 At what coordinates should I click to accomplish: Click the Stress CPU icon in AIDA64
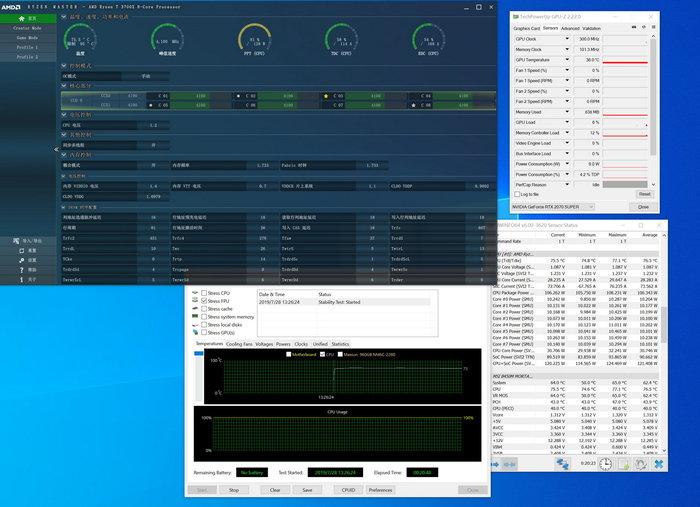tap(195, 293)
